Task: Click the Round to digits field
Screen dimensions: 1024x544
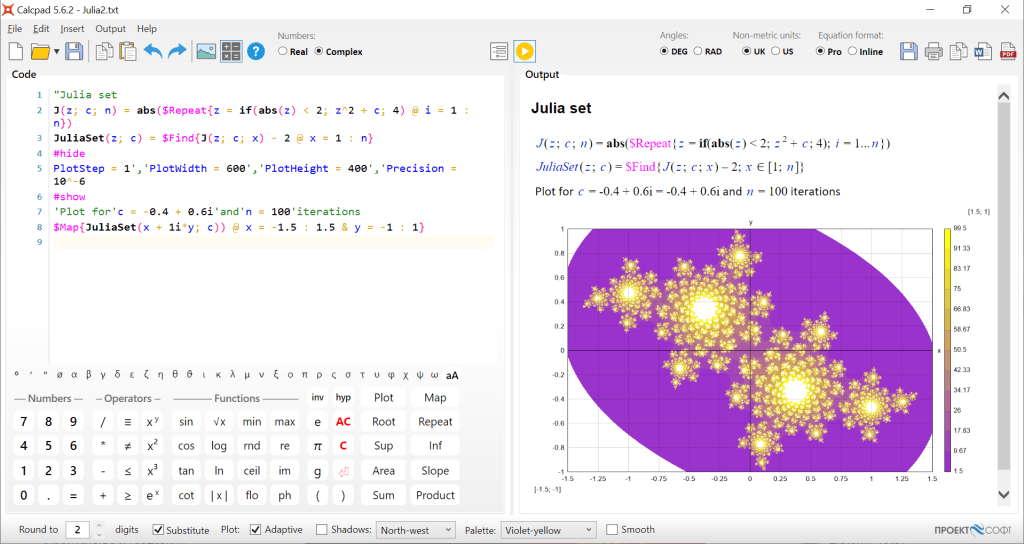Action: 78,530
